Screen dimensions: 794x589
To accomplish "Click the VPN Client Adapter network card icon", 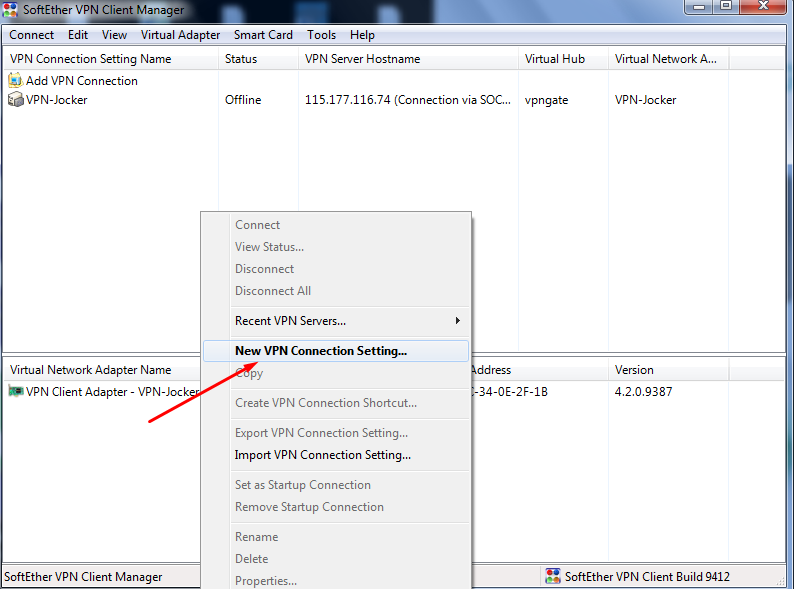I will (x=16, y=391).
